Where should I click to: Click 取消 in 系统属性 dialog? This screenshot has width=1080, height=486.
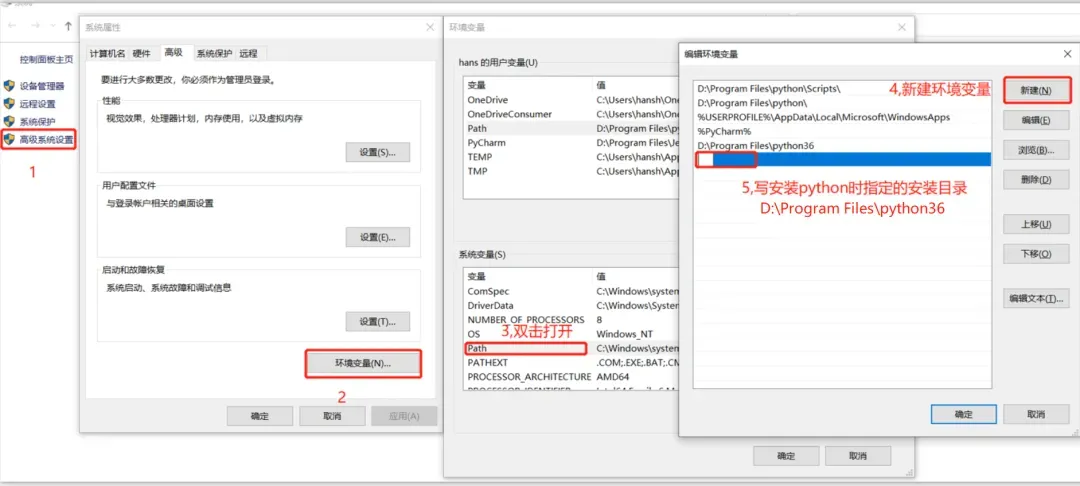point(331,416)
